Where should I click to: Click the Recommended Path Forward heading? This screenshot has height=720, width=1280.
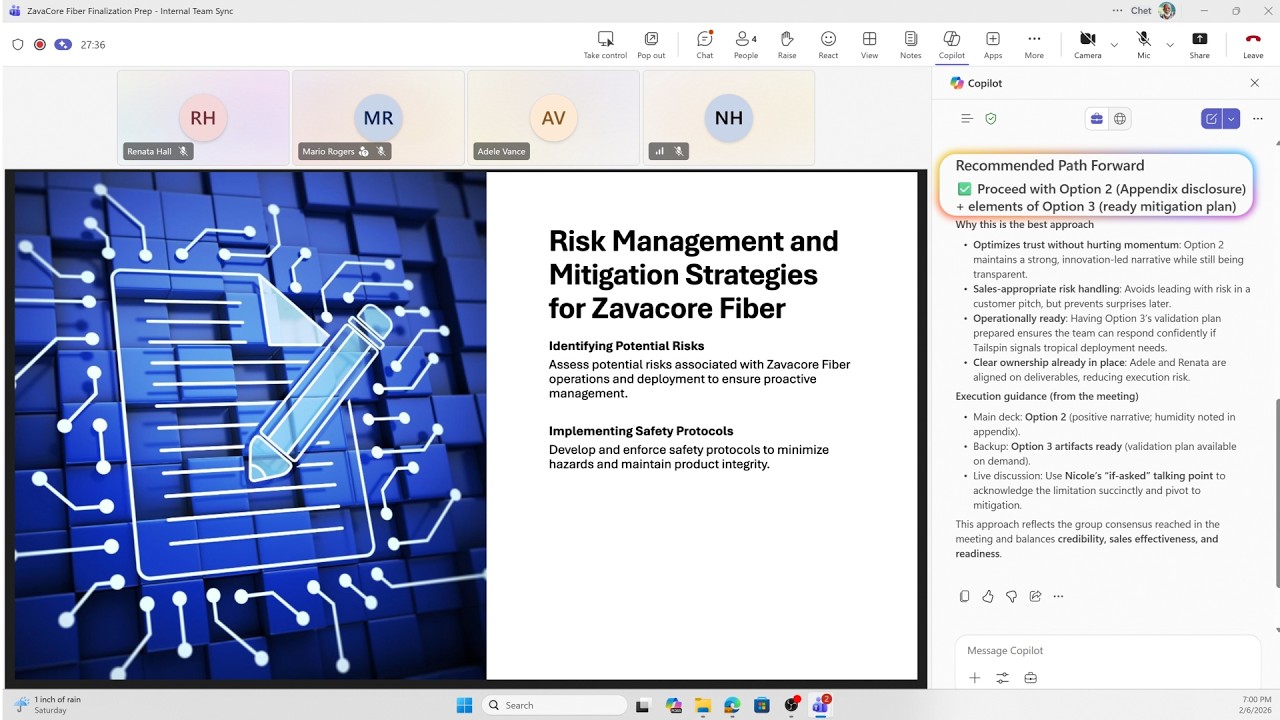click(x=1049, y=166)
